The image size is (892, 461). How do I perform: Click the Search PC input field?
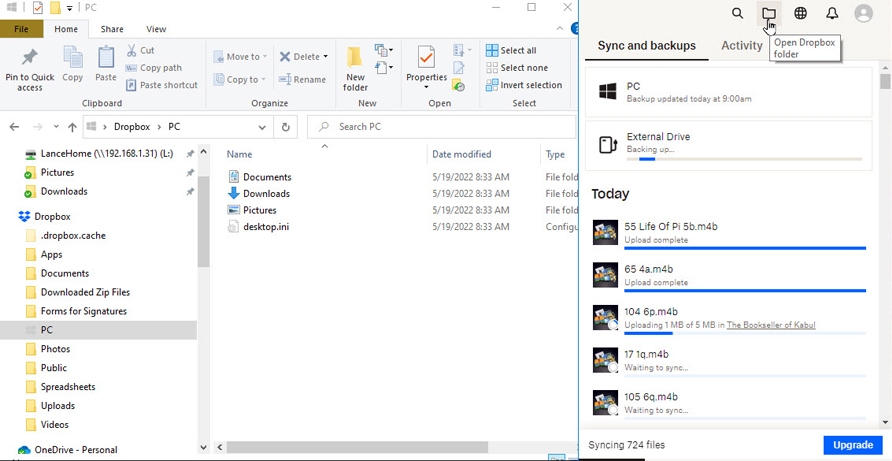point(441,127)
